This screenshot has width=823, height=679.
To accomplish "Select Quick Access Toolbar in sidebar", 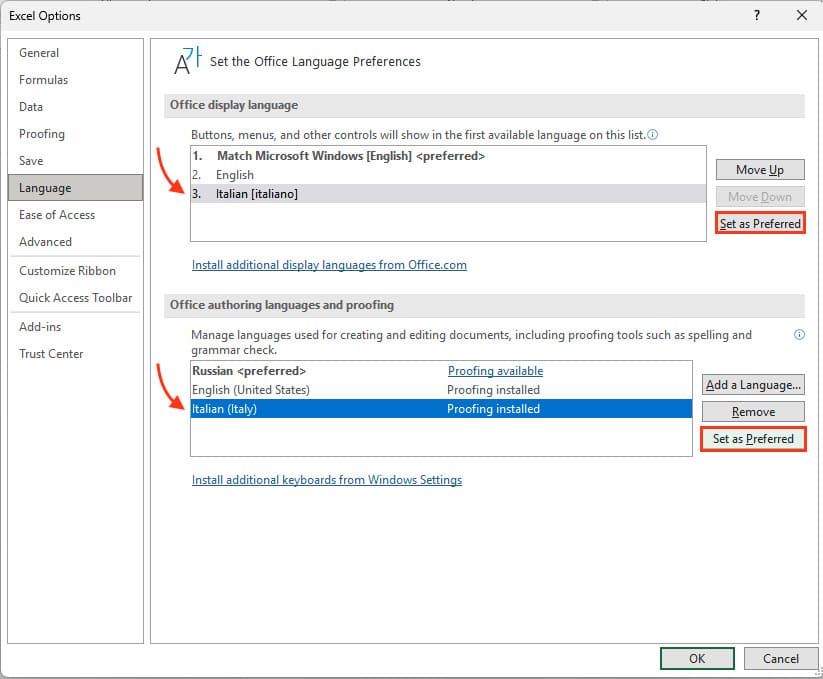I will (x=75, y=297).
